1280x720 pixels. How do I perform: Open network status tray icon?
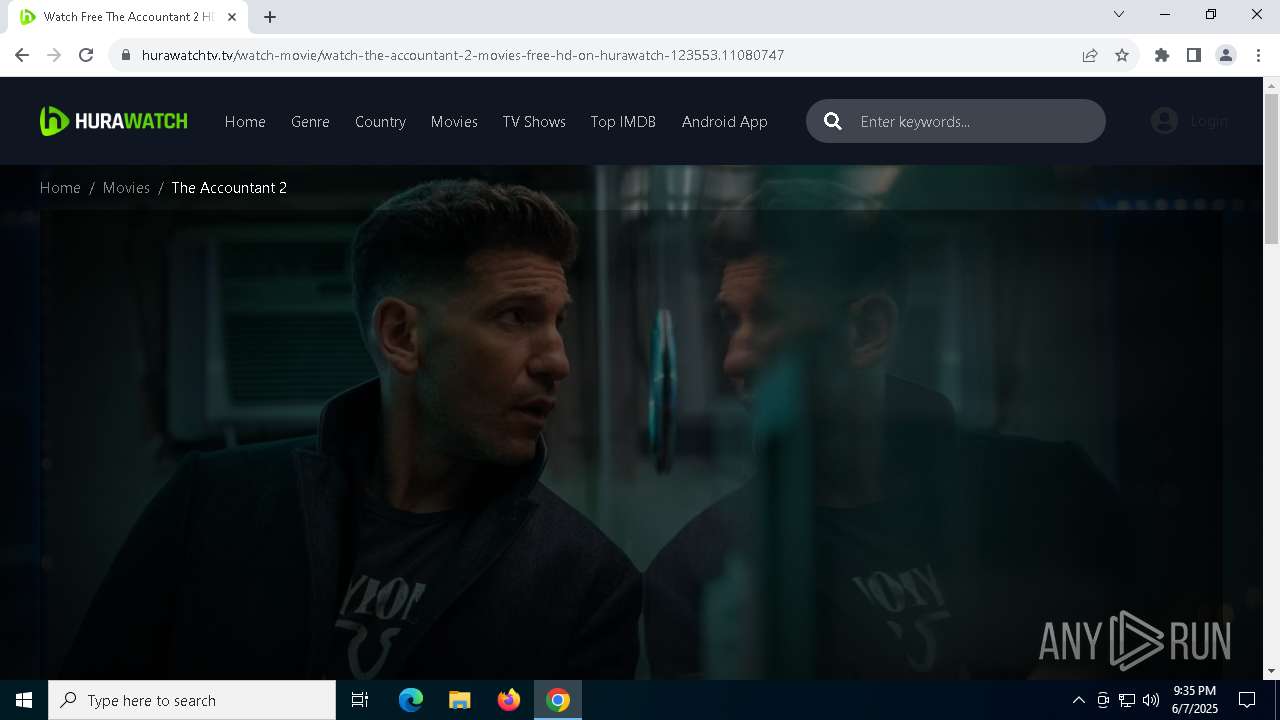(x=1127, y=700)
